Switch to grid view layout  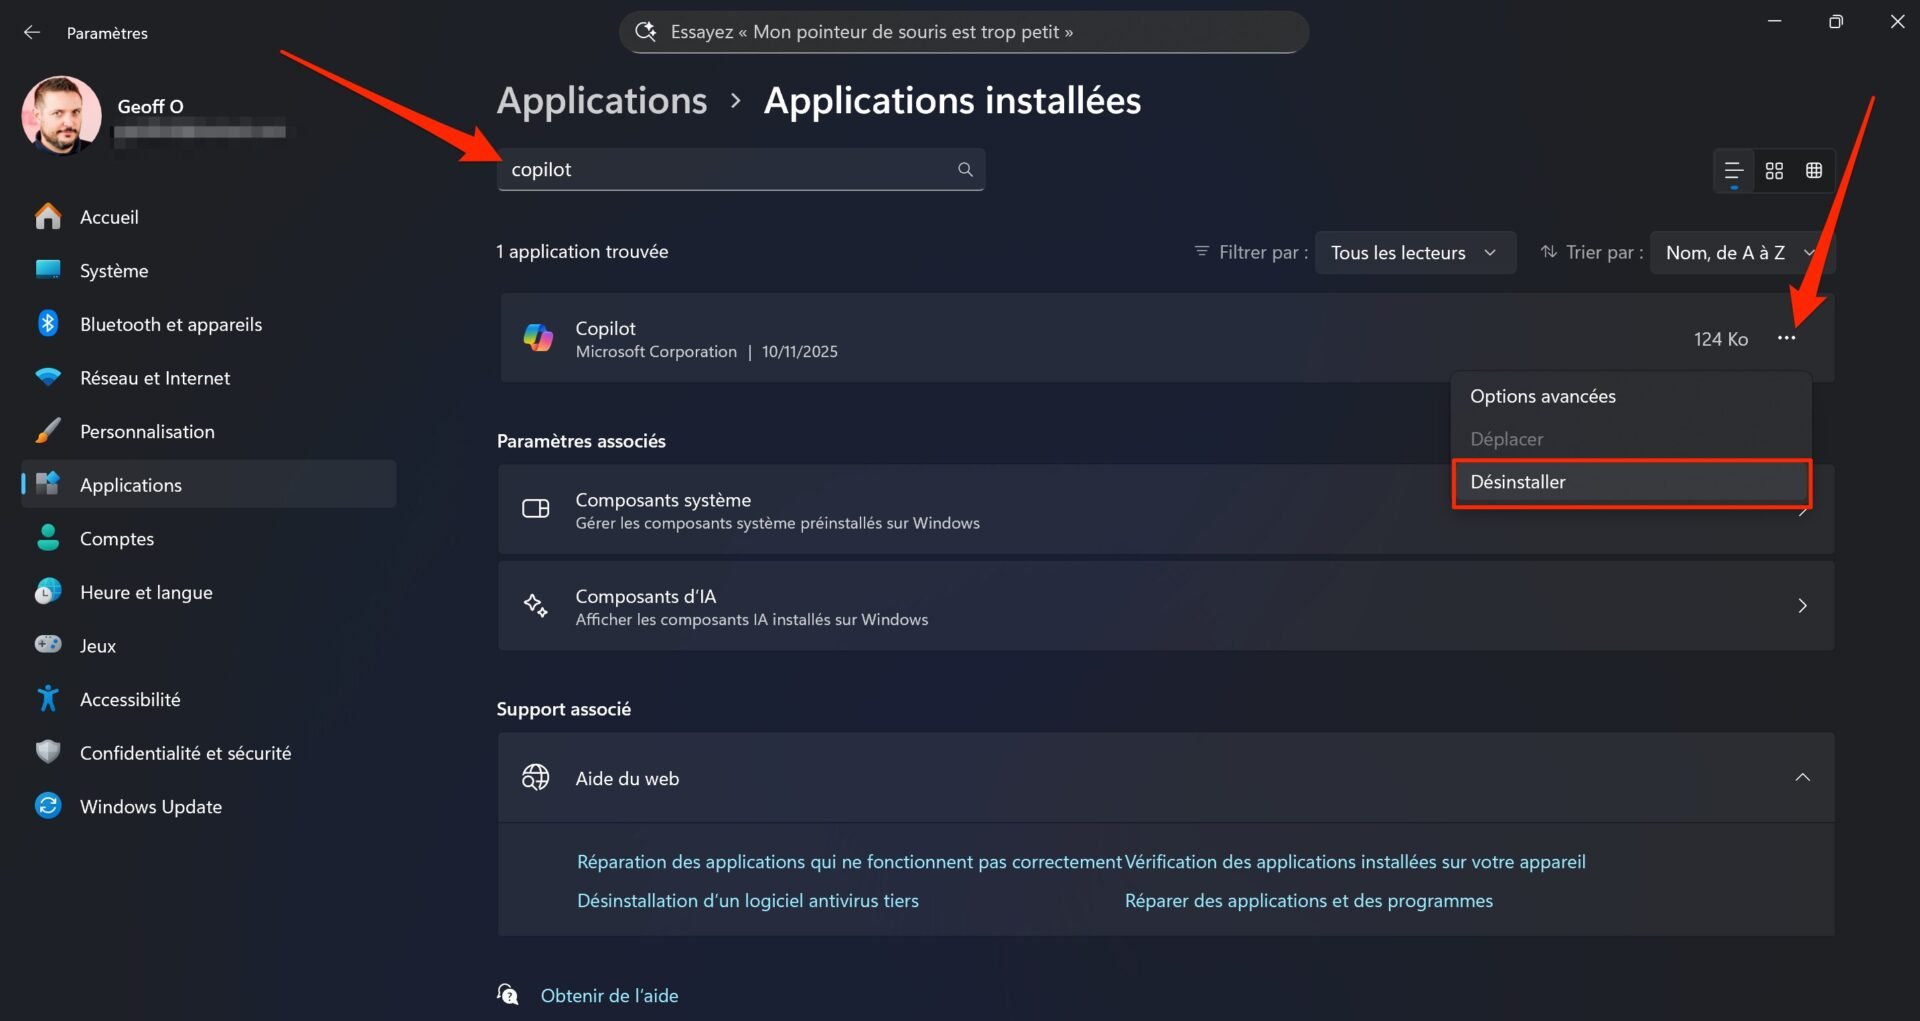pos(1775,170)
